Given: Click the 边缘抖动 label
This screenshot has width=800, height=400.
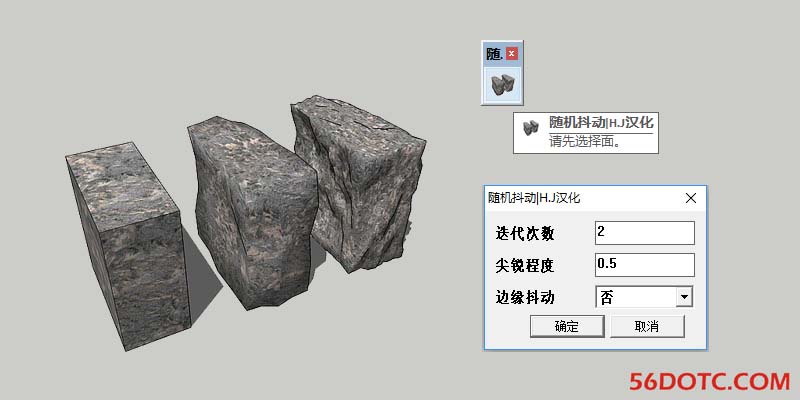Looking at the screenshot, I should (x=526, y=298).
